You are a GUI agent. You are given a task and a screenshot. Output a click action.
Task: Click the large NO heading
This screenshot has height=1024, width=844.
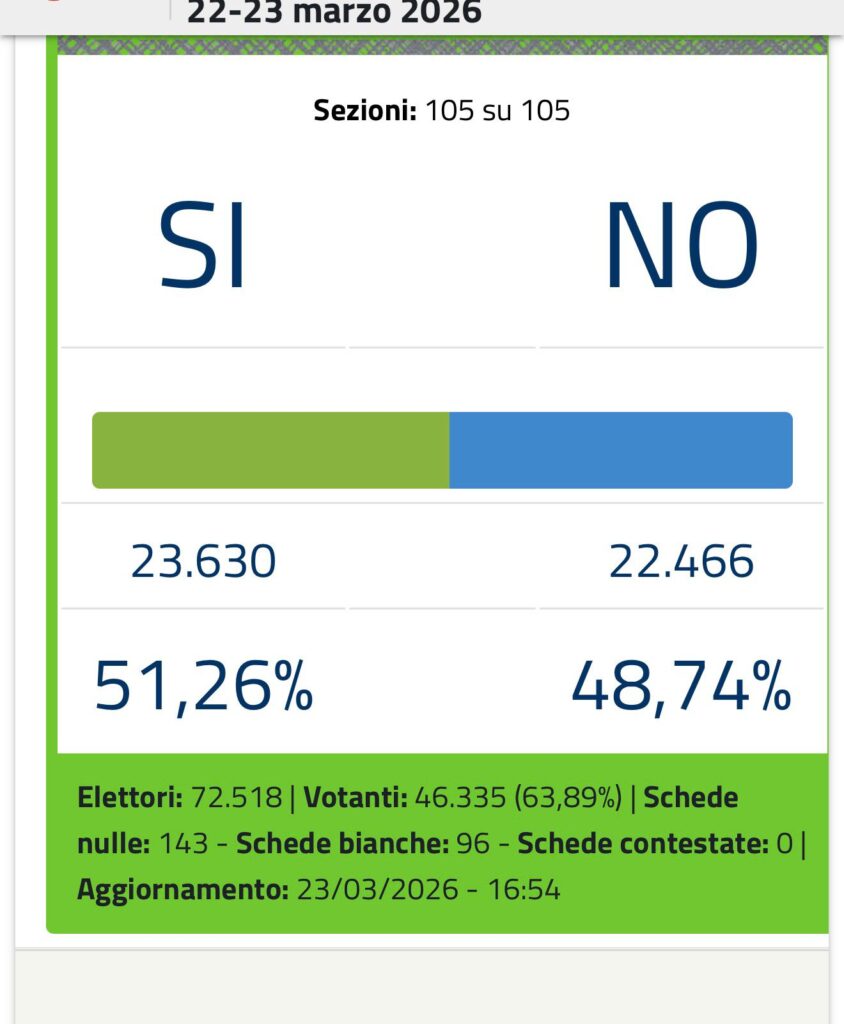coord(681,246)
